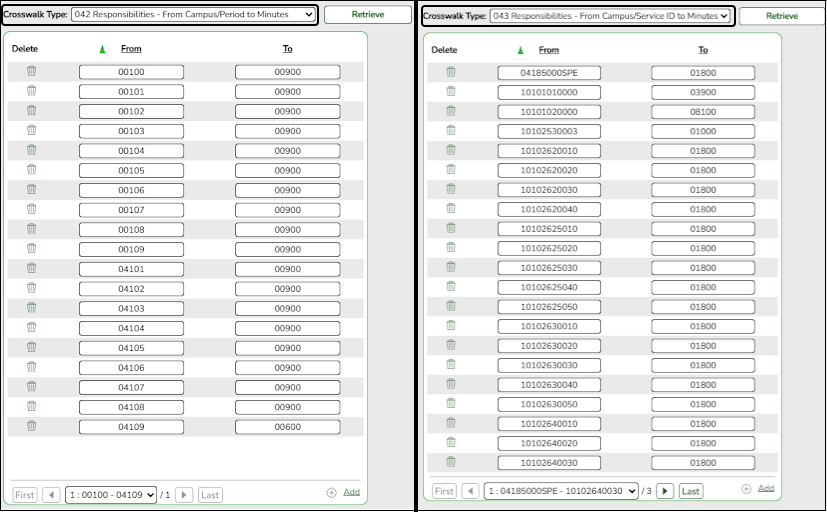Image resolution: width=827 pixels, height=512 pixels.
Task: Delete the row with From 10102640030
Action: [451, 462]
